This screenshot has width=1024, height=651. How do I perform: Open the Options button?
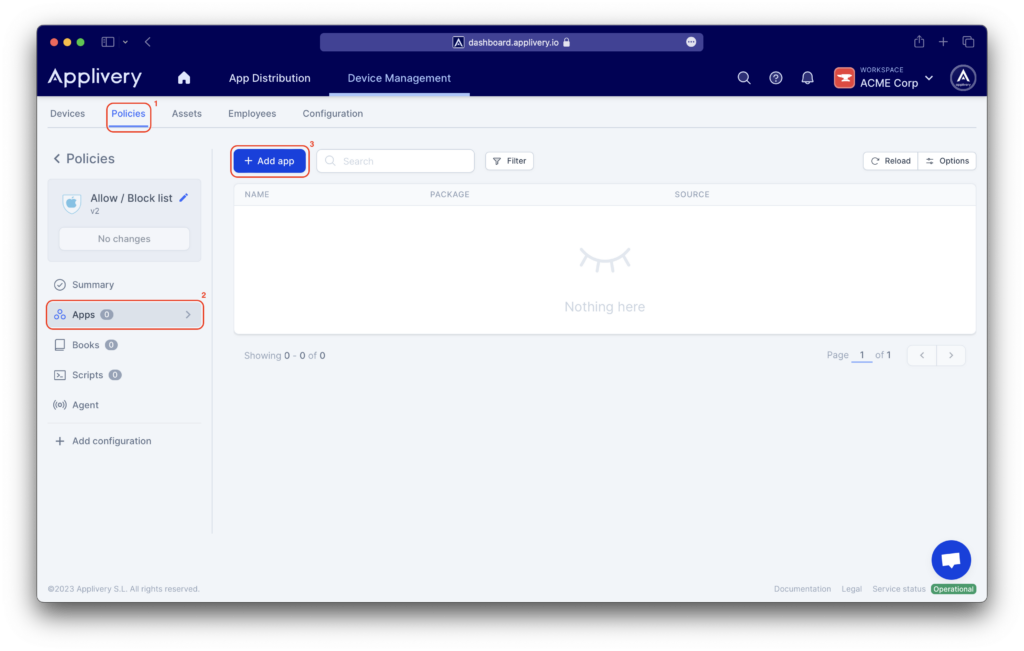(947, 161)
